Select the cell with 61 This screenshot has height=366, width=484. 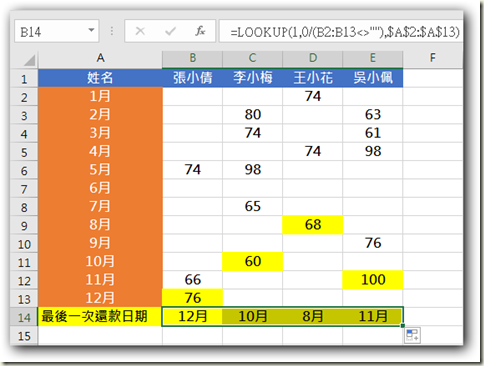coord(373,133)
